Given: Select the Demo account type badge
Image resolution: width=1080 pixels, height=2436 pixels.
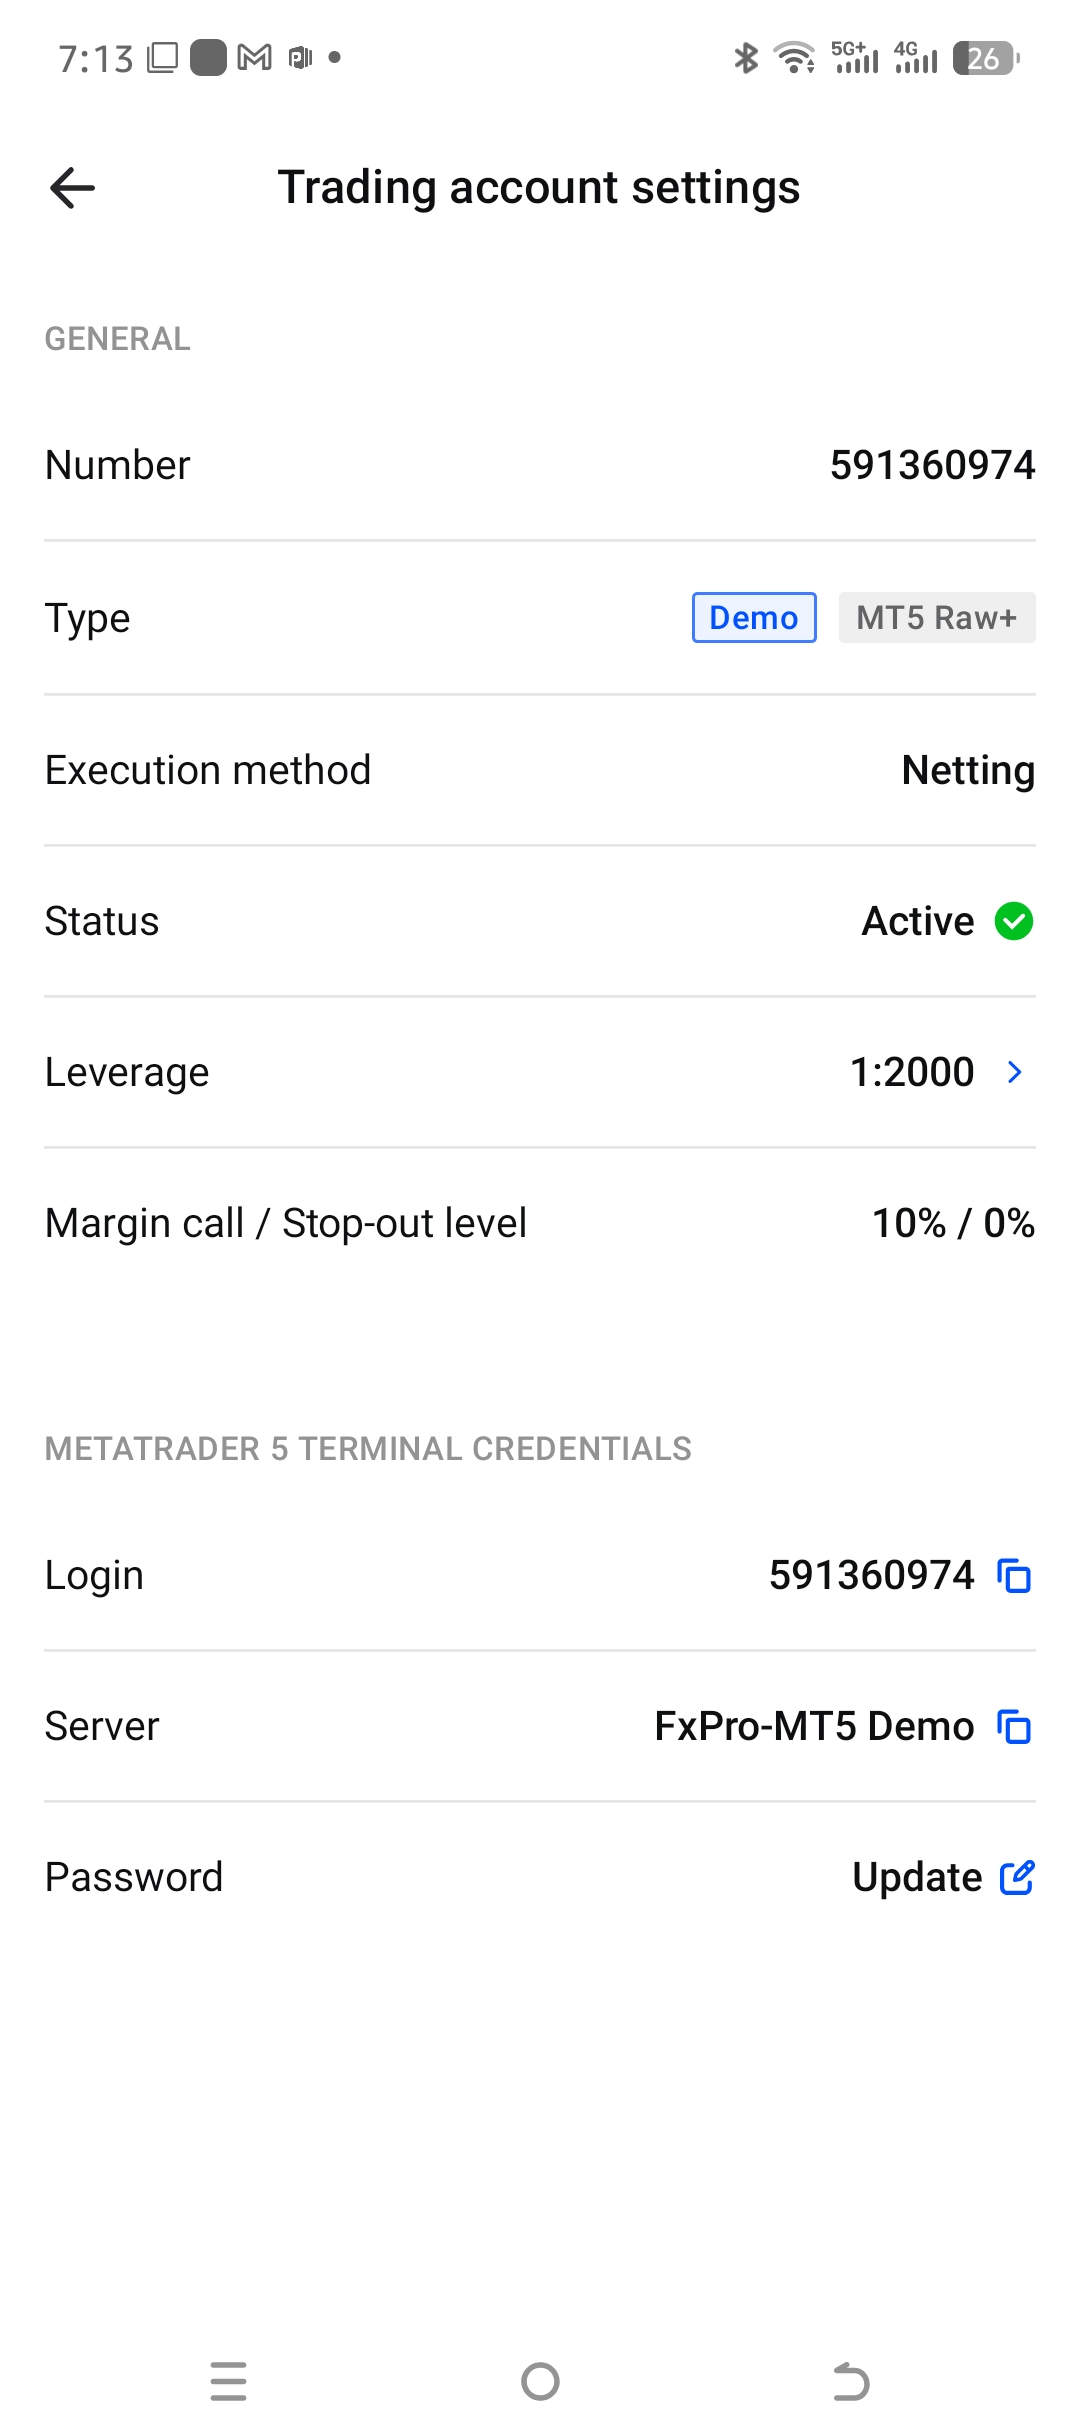Looking at the screenshot, I should point(754,618).
